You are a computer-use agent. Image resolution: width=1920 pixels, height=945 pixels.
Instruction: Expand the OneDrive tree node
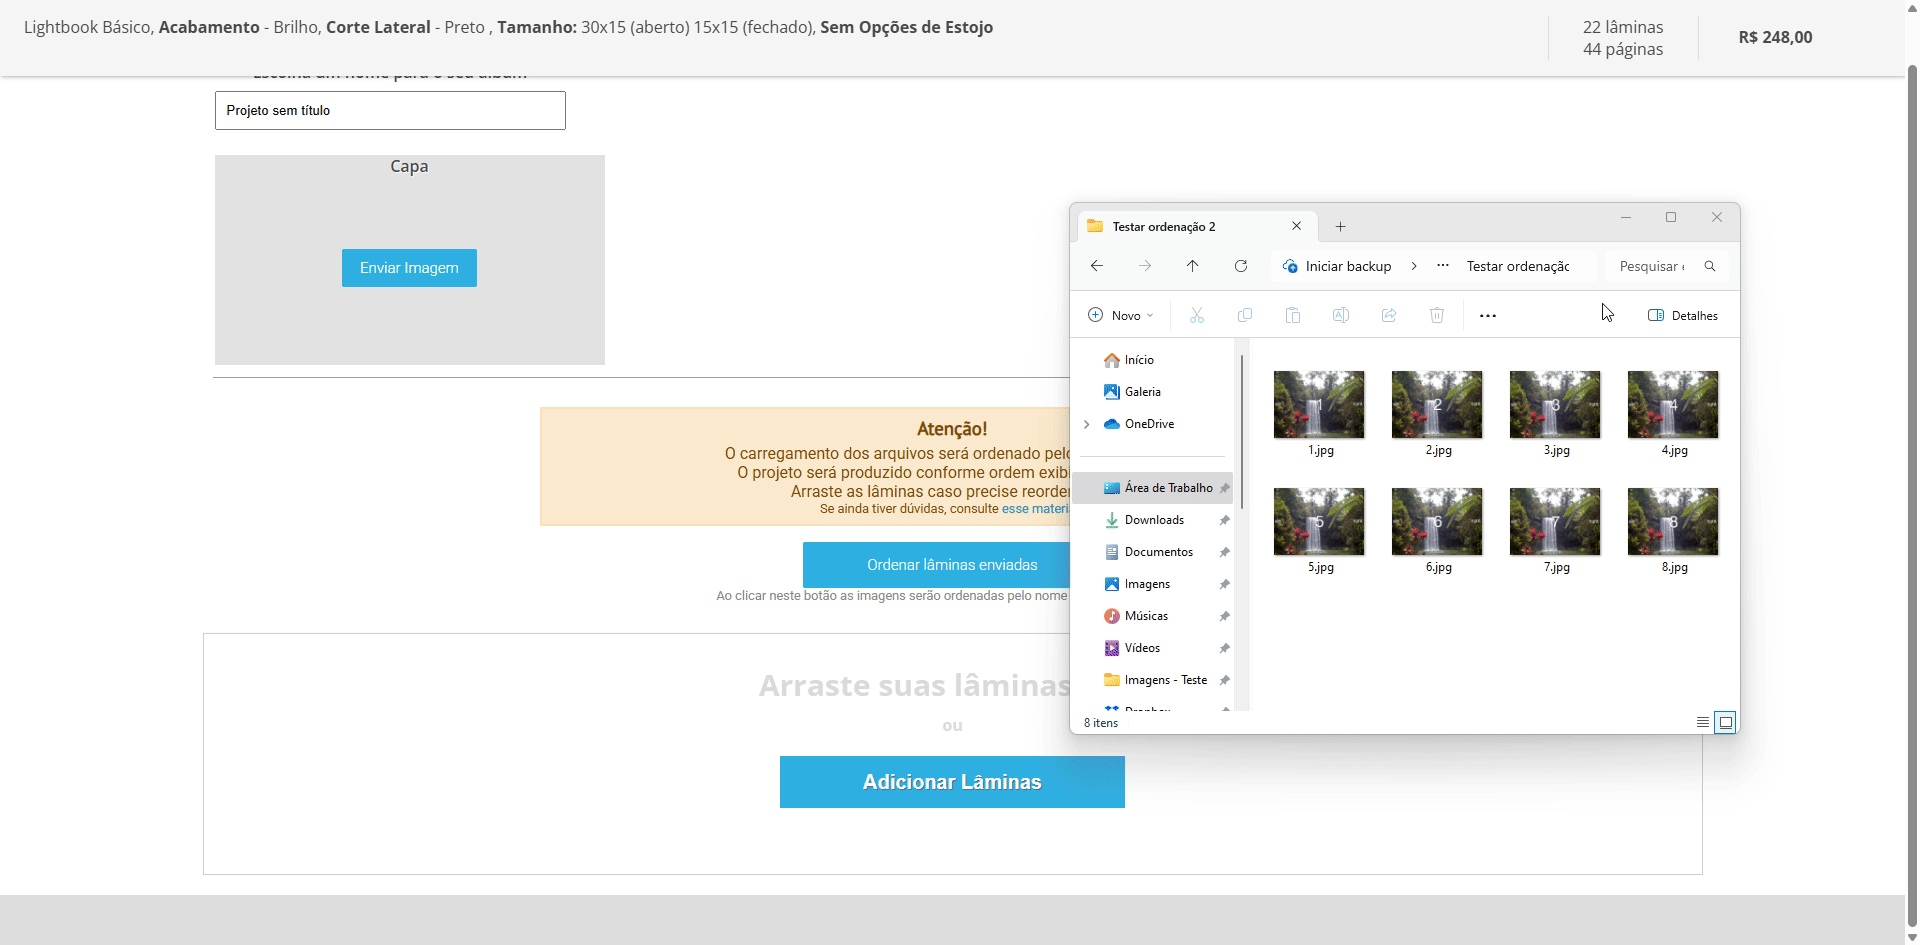pyautogui.click(x=1087, y=424)
